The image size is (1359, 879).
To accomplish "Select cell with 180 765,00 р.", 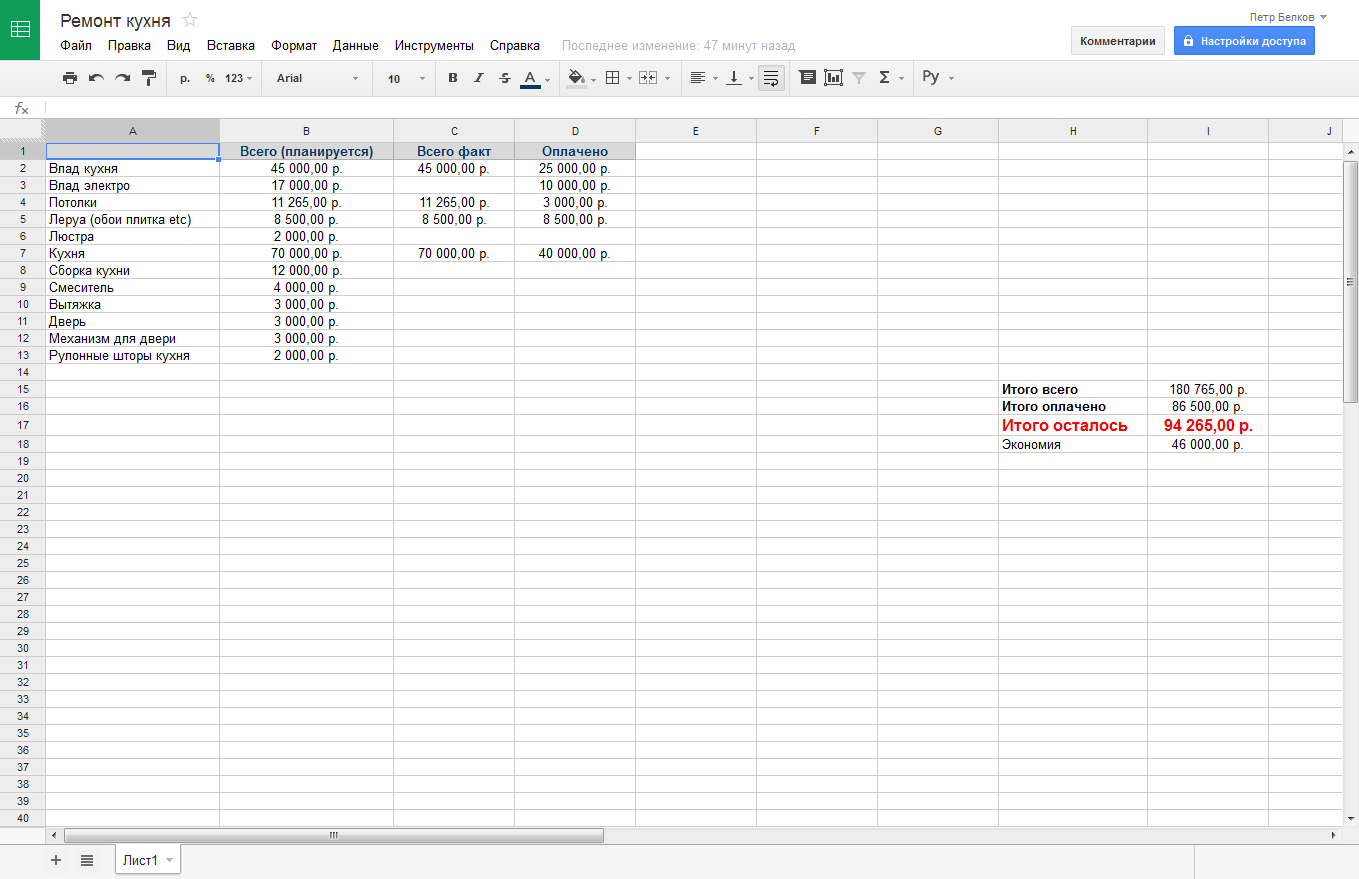I will click(1208, 389).
